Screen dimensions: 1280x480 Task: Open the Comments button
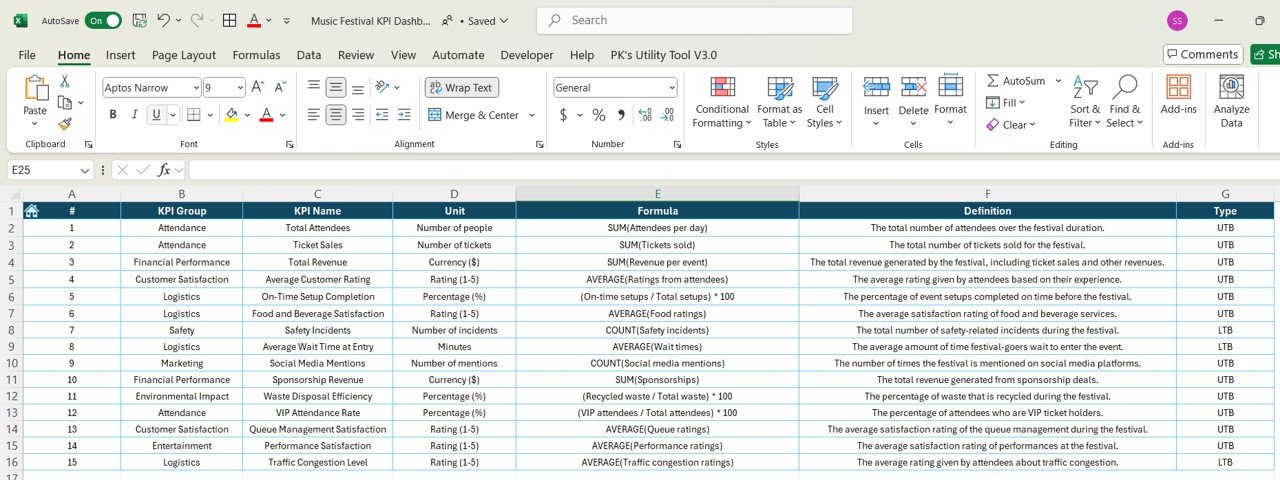point(1203,54)
